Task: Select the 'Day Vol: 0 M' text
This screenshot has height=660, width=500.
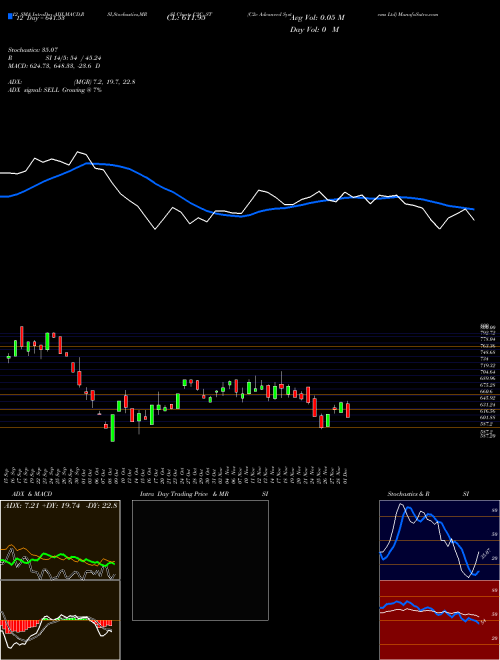Action: tap(314, 30)
